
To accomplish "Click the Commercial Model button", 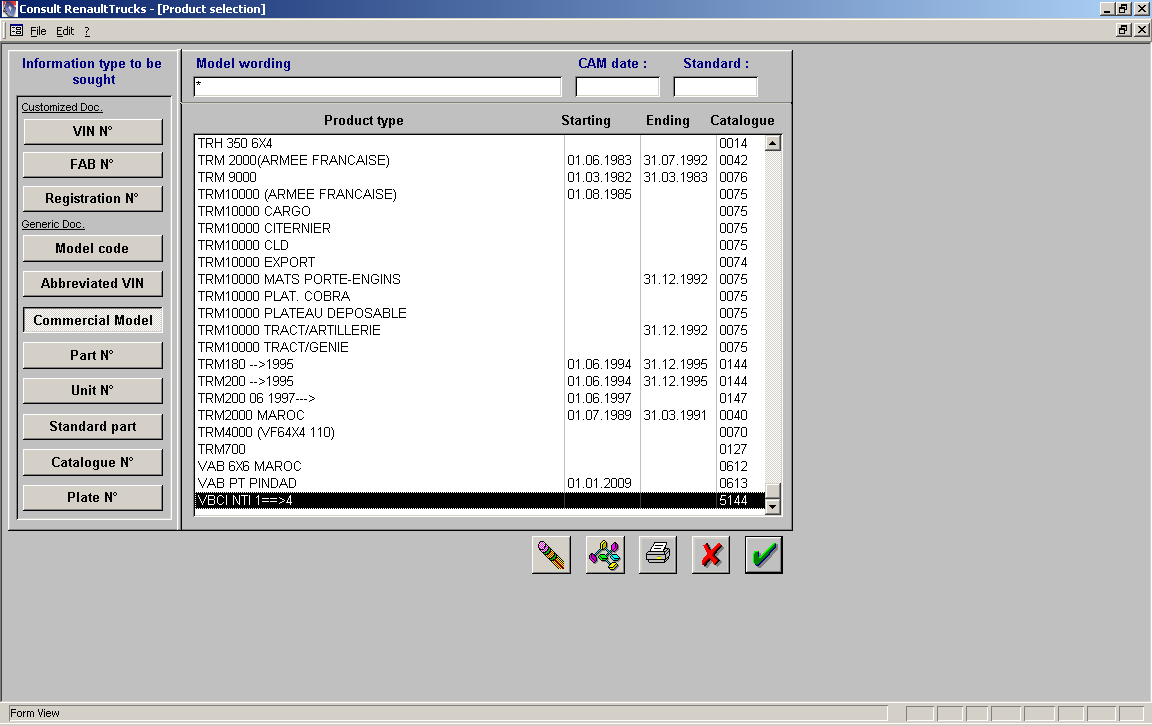I will [x=93, y=320].
